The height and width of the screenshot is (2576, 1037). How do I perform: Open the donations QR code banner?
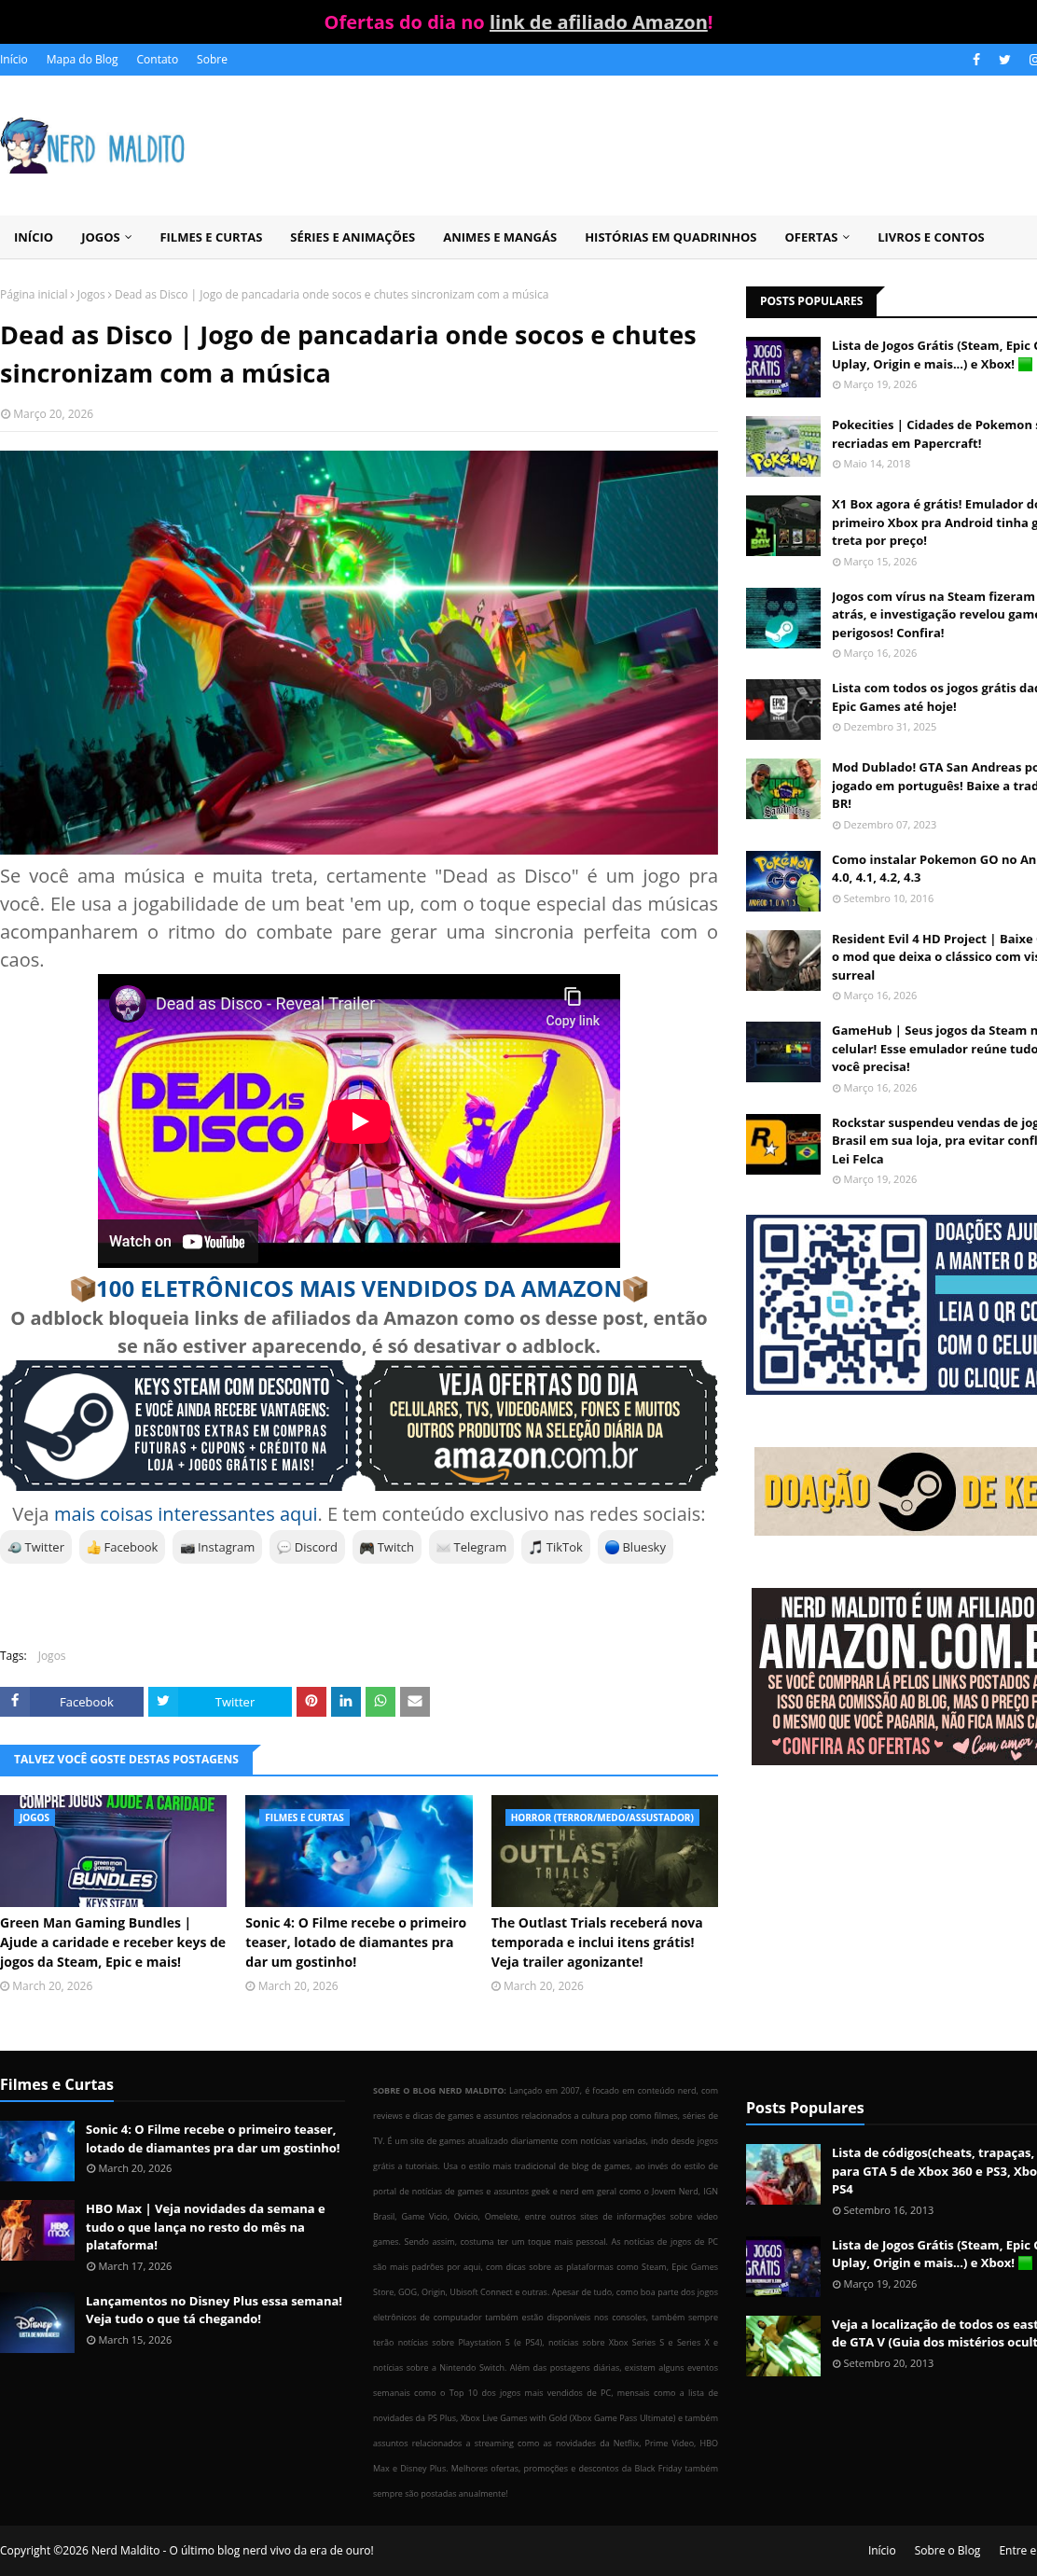click(891, 1304)
